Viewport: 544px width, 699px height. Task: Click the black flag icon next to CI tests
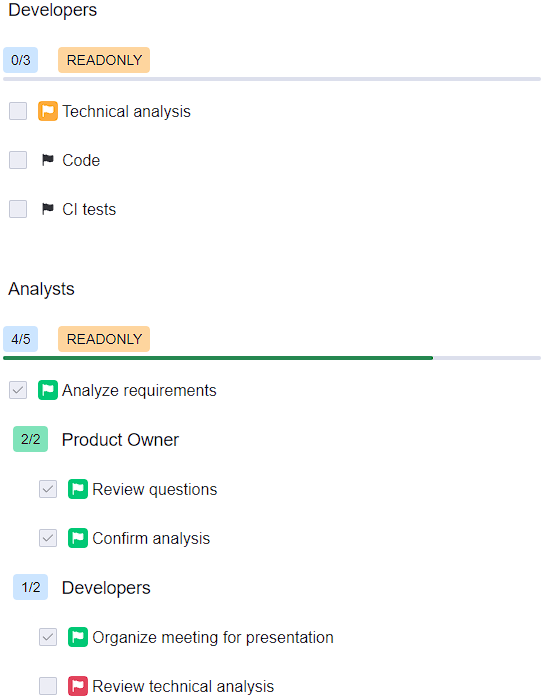click(48, 209)
